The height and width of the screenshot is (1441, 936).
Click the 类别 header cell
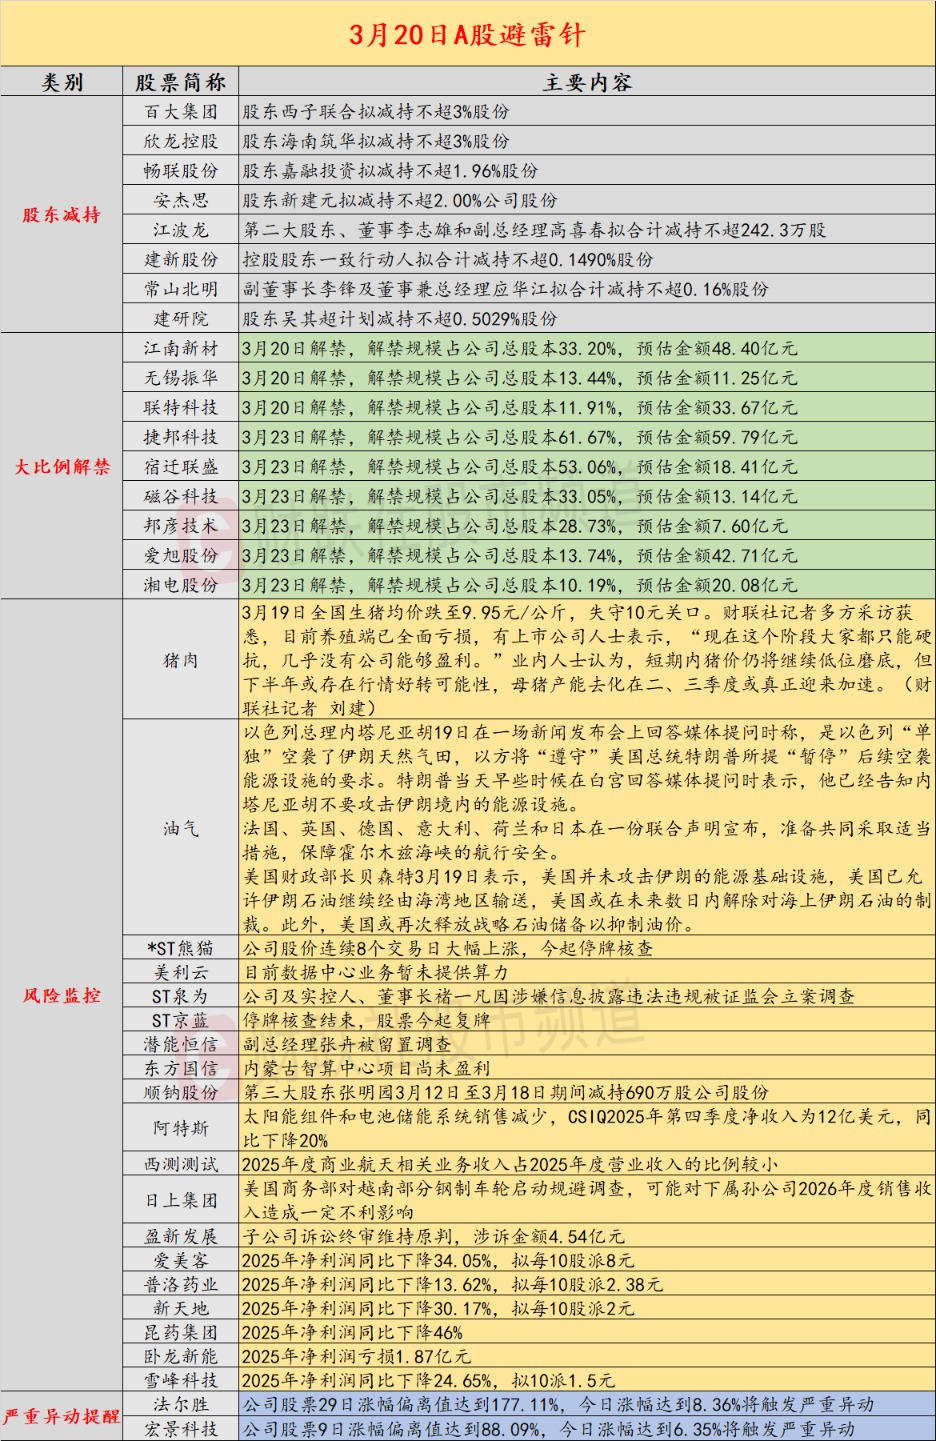point(63,82)
